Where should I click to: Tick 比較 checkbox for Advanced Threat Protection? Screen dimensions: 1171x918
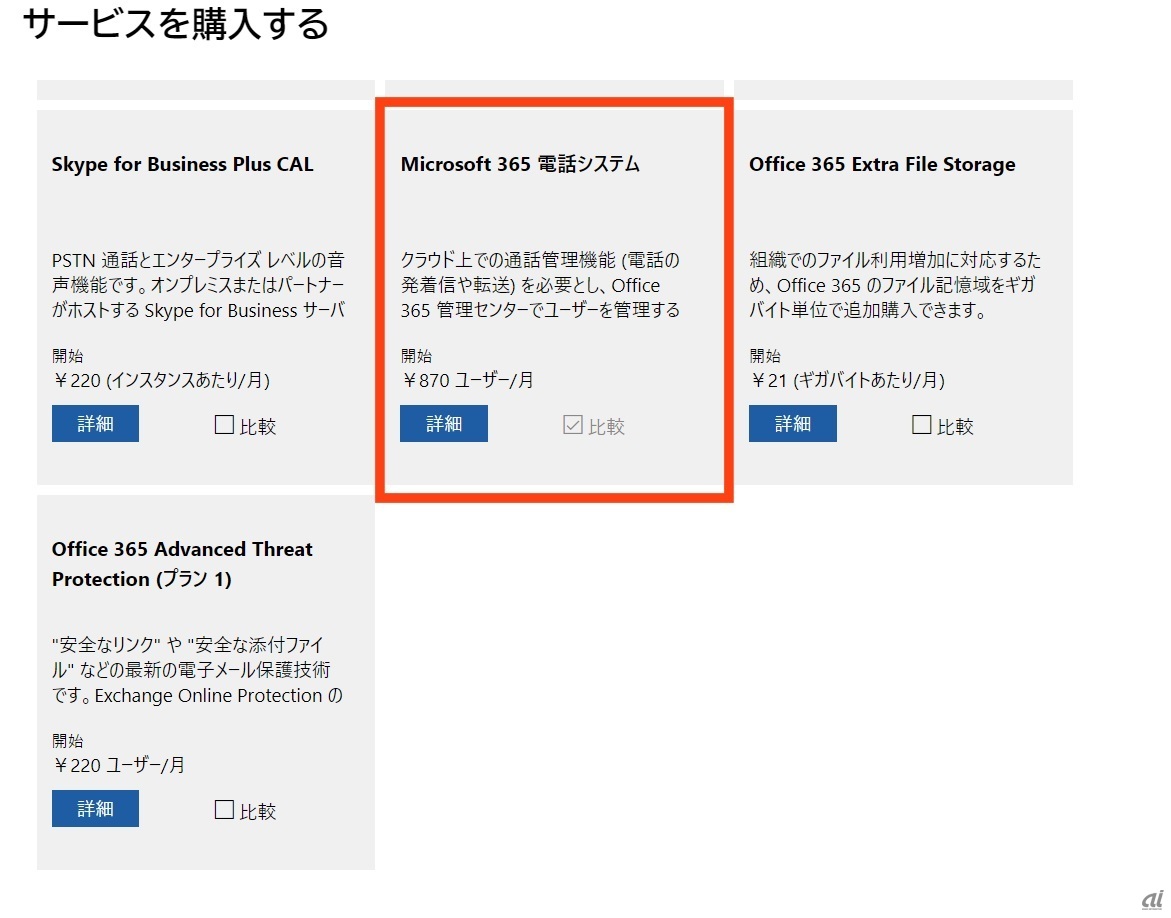click(225, 810)
